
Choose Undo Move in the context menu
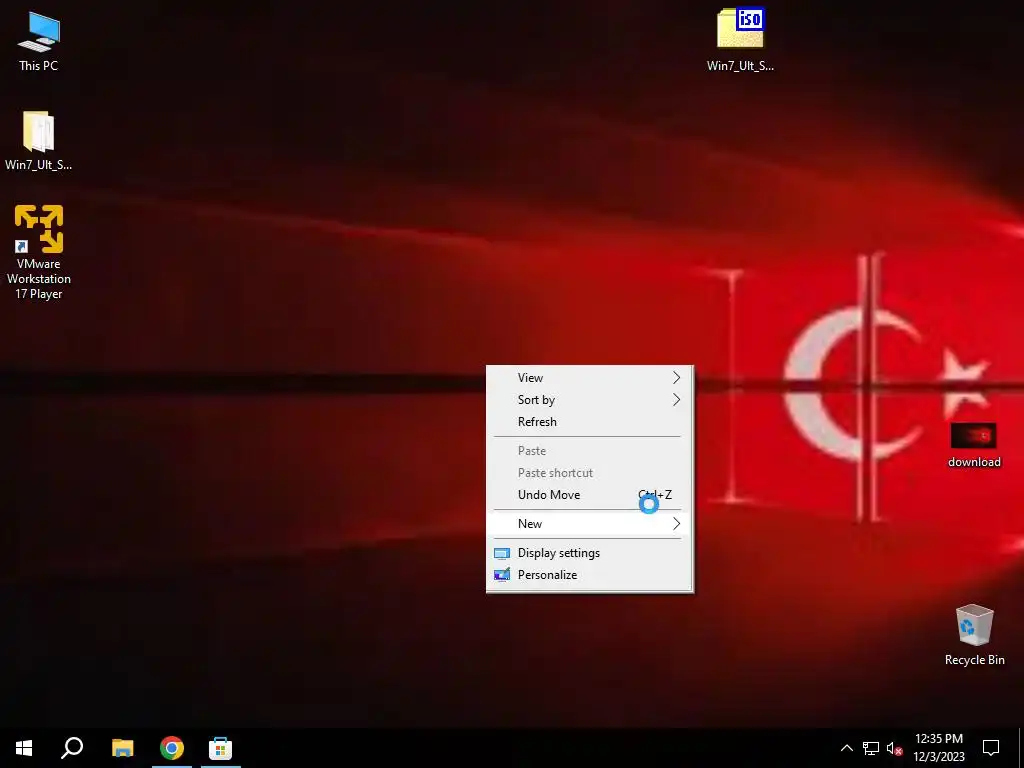tap(590, 494)
